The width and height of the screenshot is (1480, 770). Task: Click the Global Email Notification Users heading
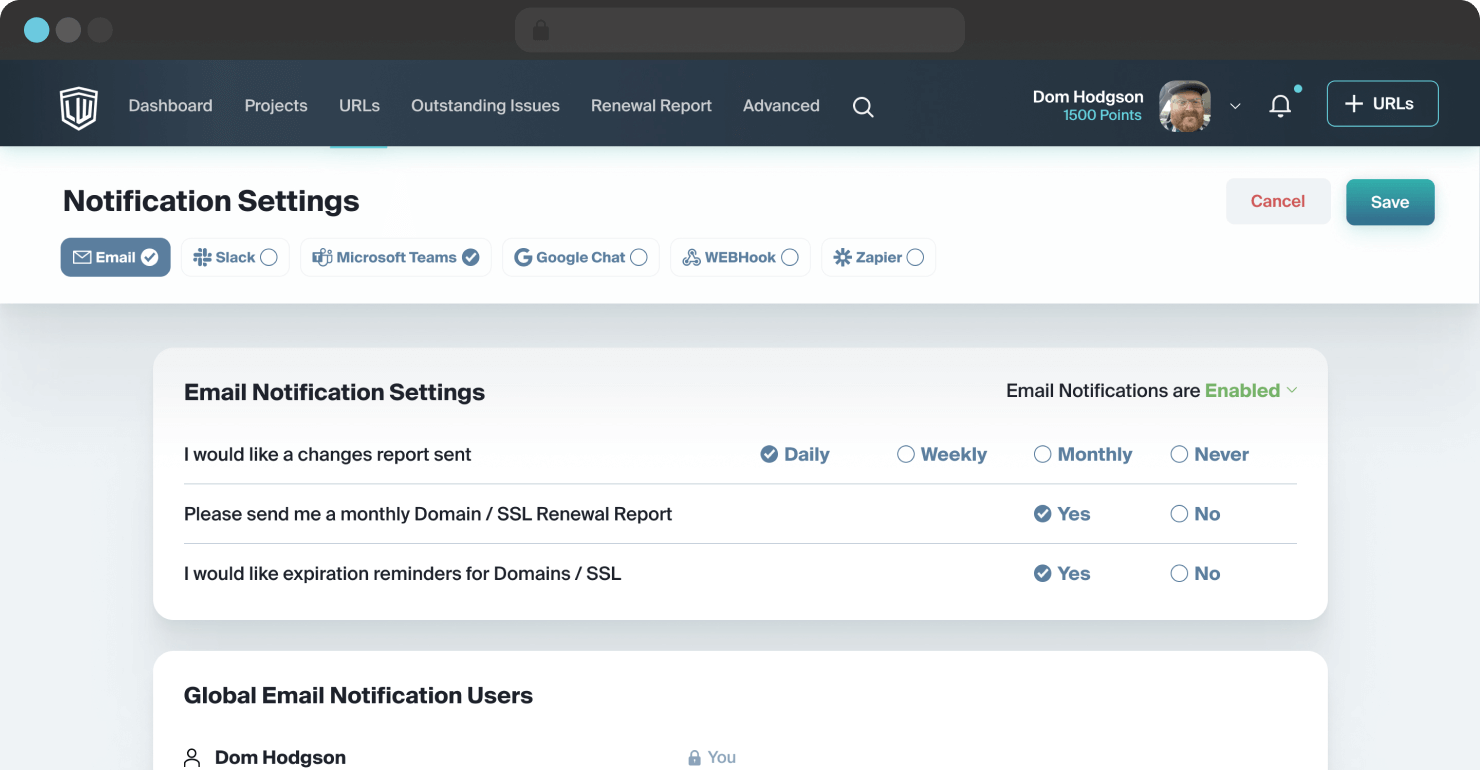[x=358, y=696]
